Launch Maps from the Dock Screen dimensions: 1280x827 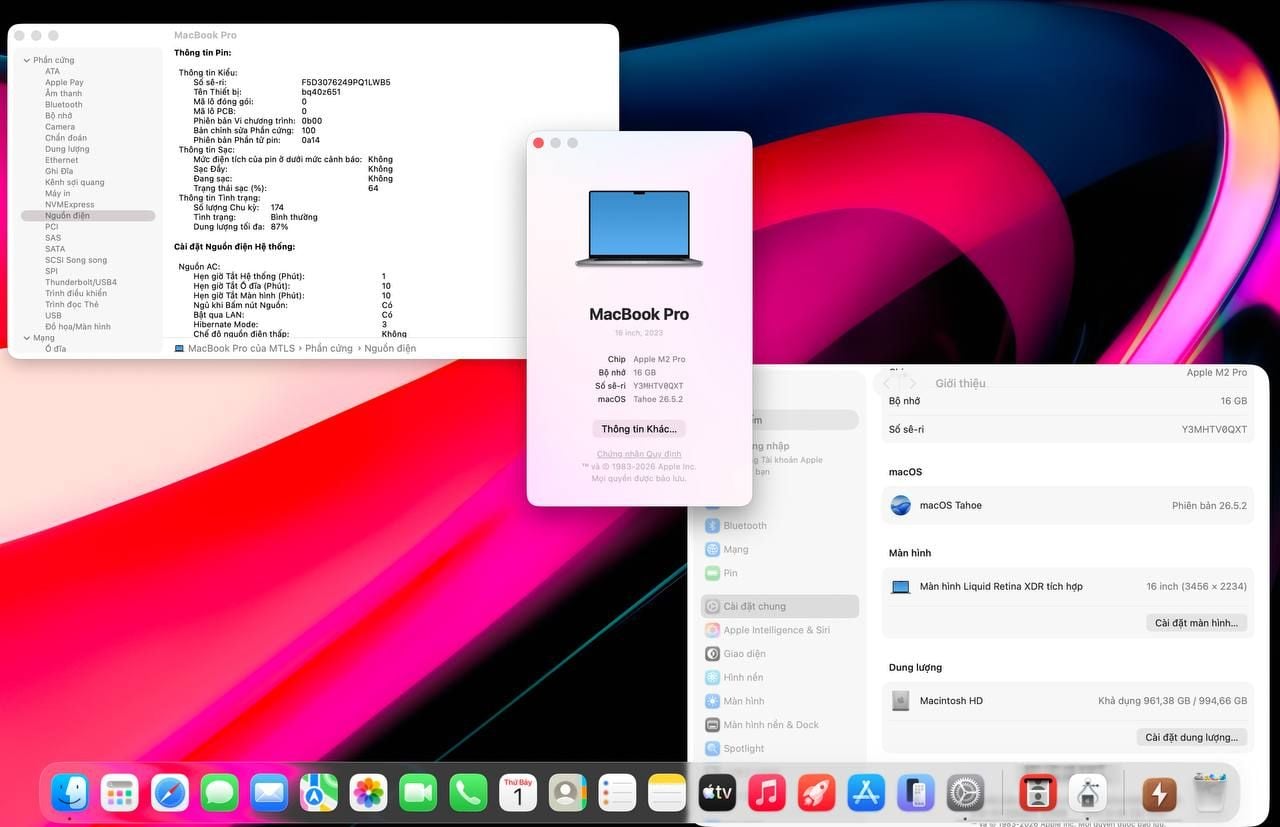[x=319, y=793]
